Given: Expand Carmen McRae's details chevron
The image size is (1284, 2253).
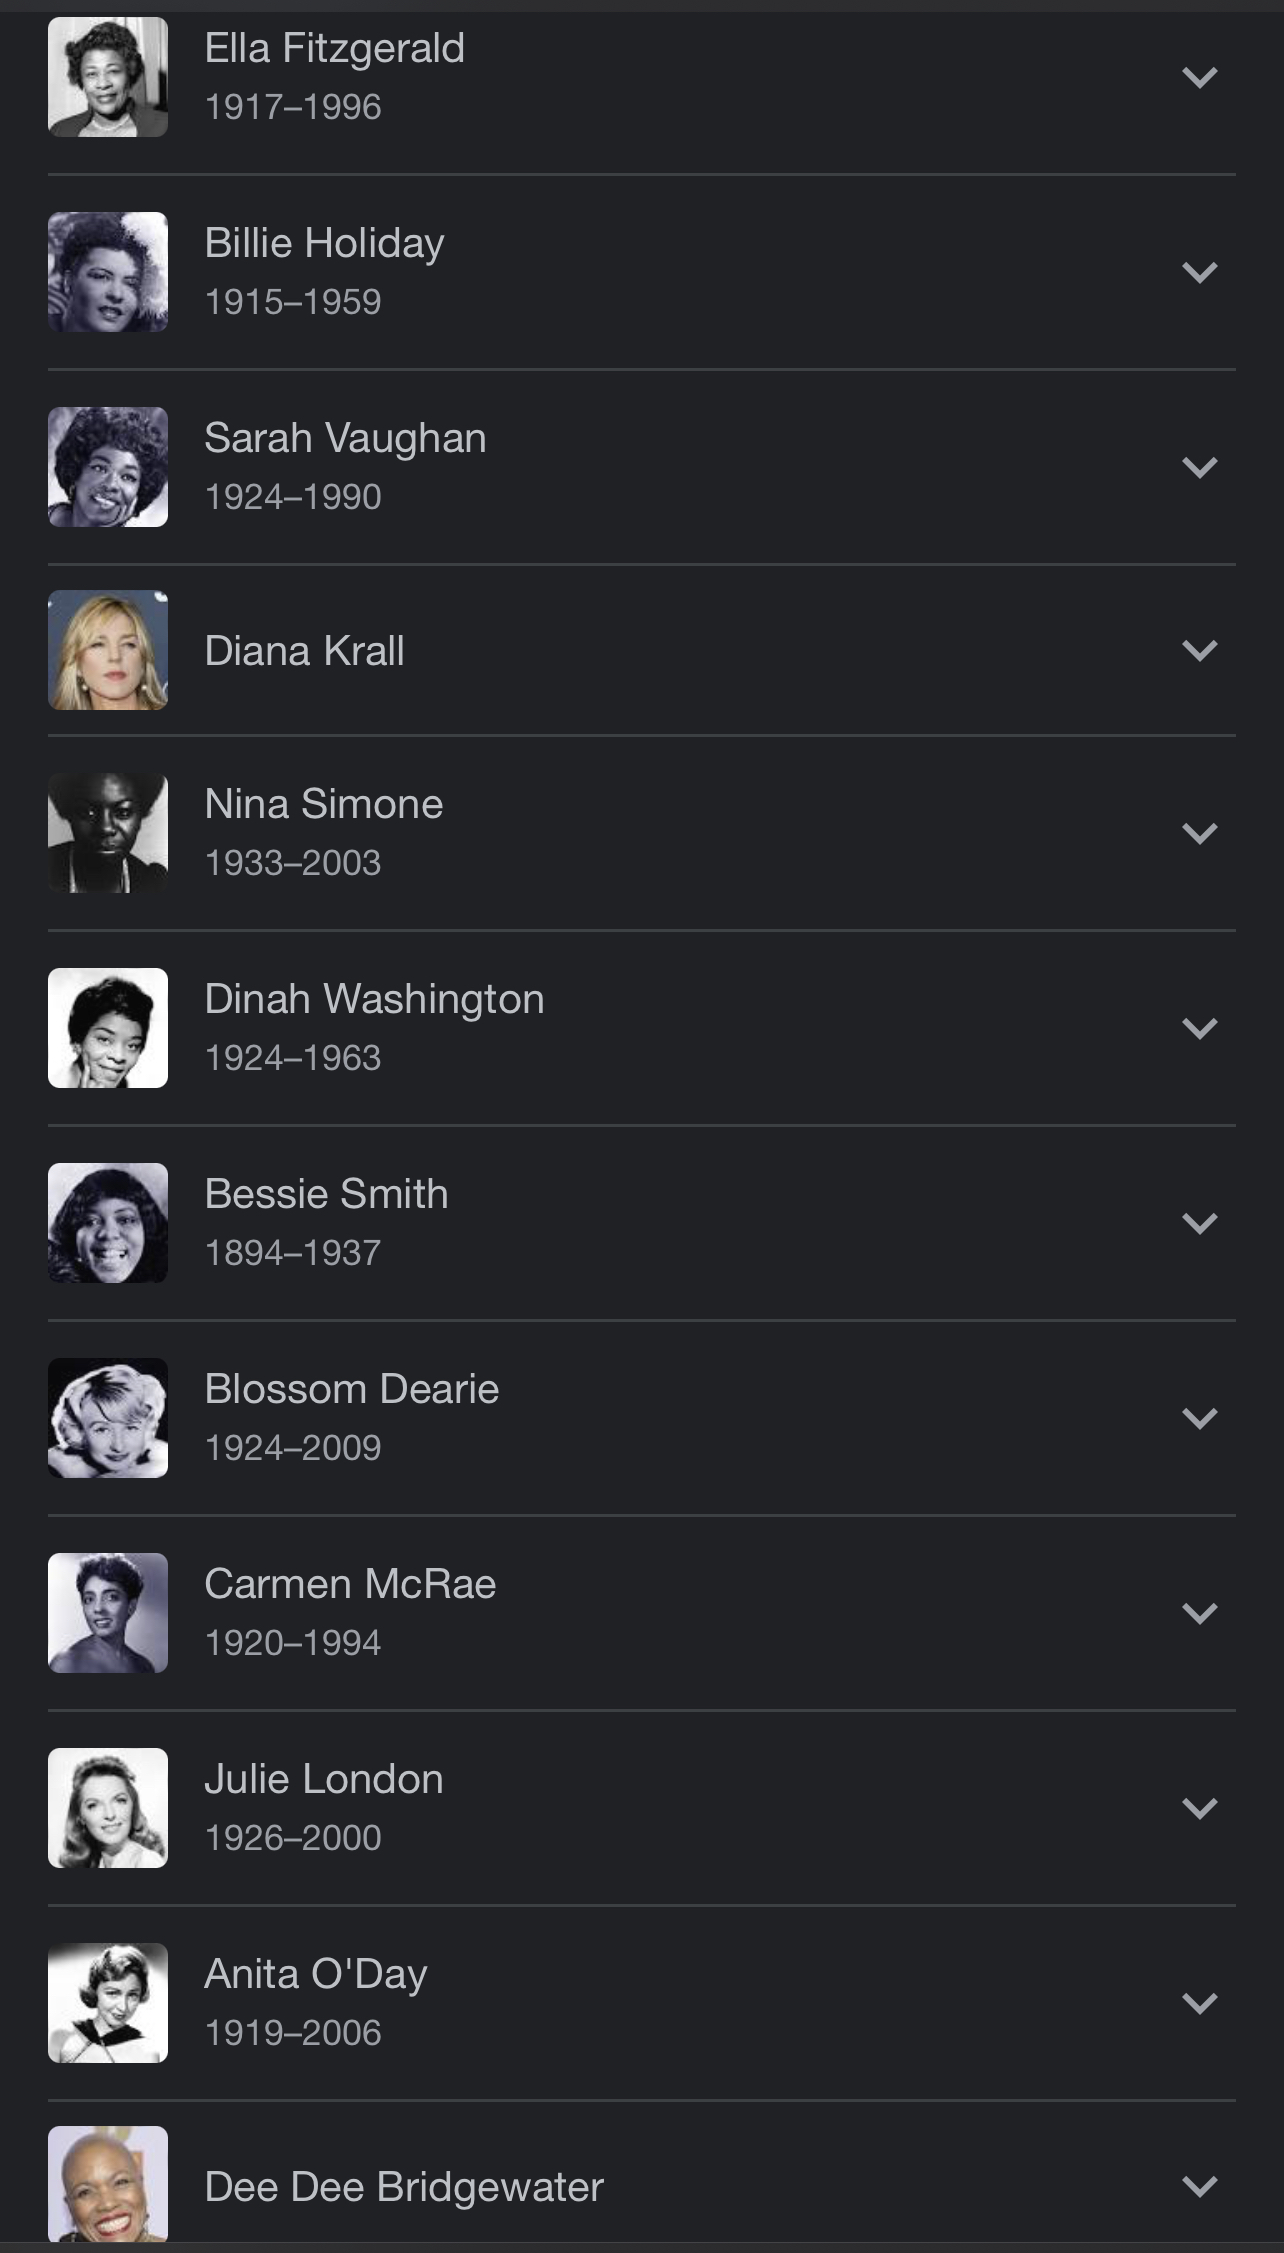Looking at the screenshot, I should 1199,1613.
